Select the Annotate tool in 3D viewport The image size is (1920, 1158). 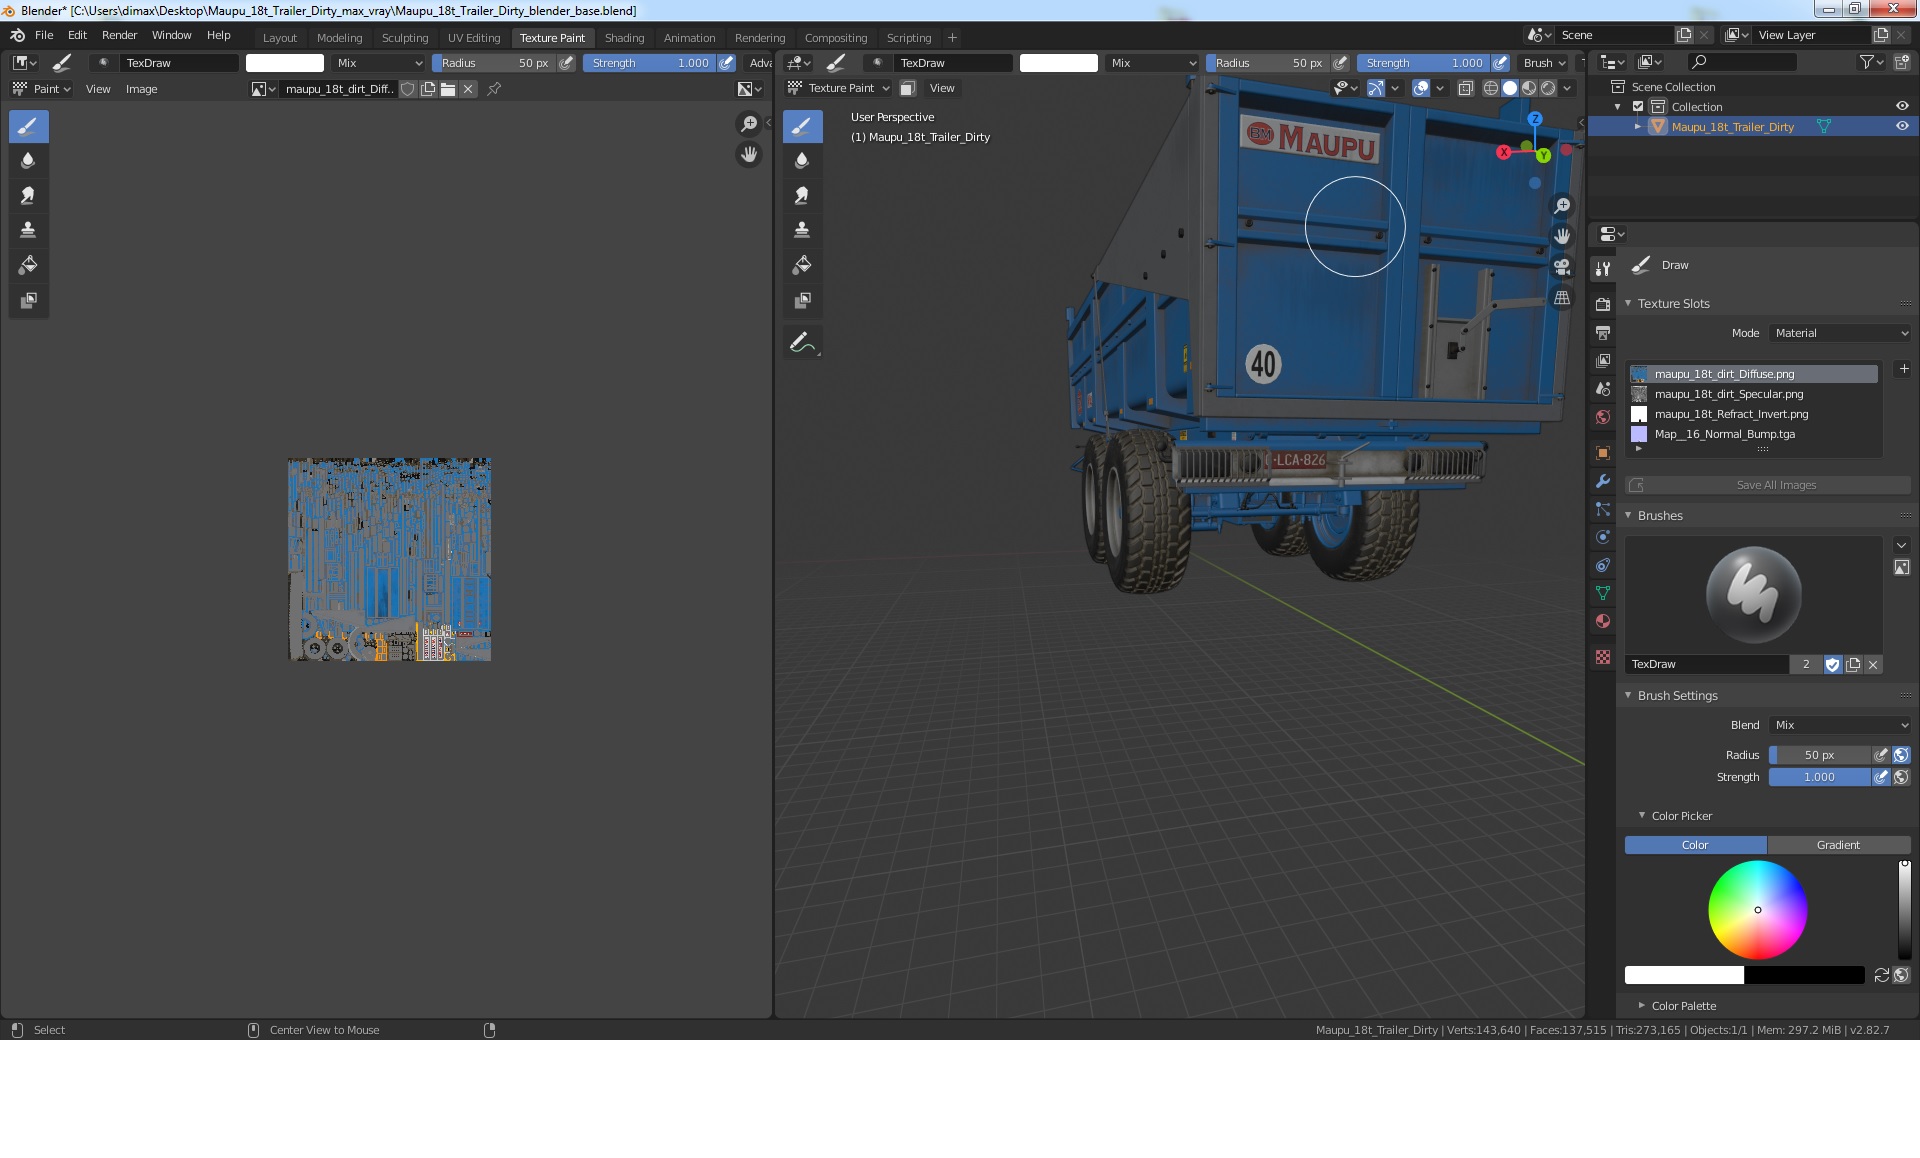click(x=802, y=343)
